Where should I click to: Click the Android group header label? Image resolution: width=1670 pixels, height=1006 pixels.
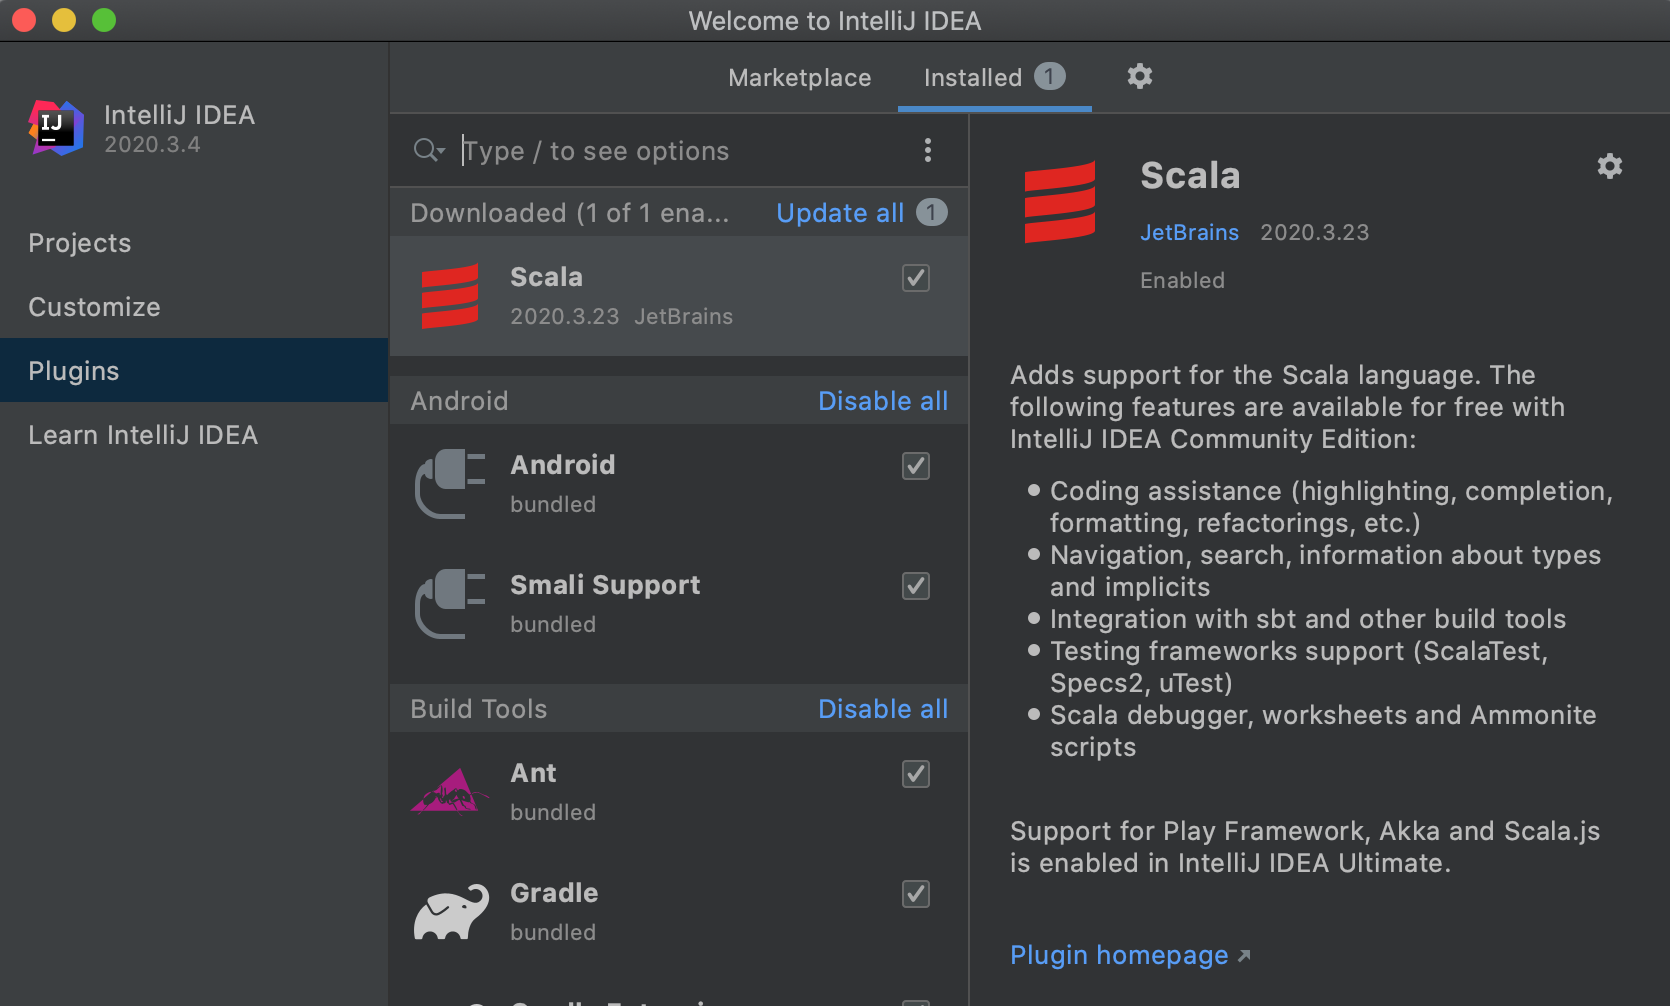coord(459,401)
